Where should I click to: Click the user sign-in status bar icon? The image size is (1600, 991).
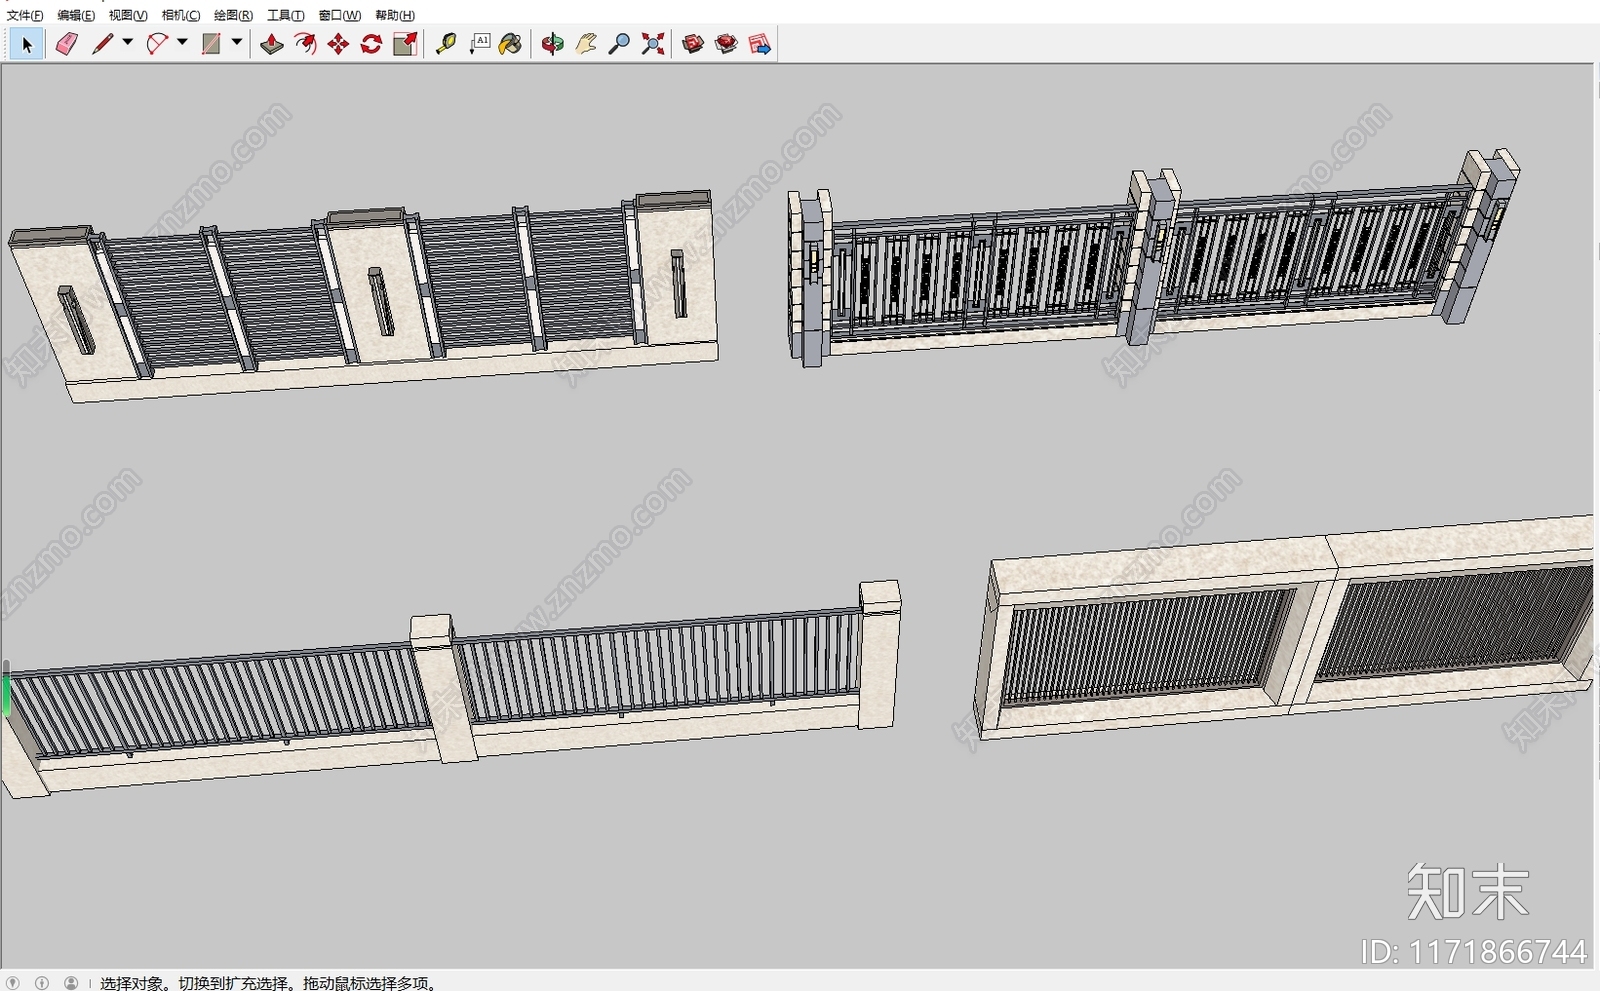coord(71,983)
